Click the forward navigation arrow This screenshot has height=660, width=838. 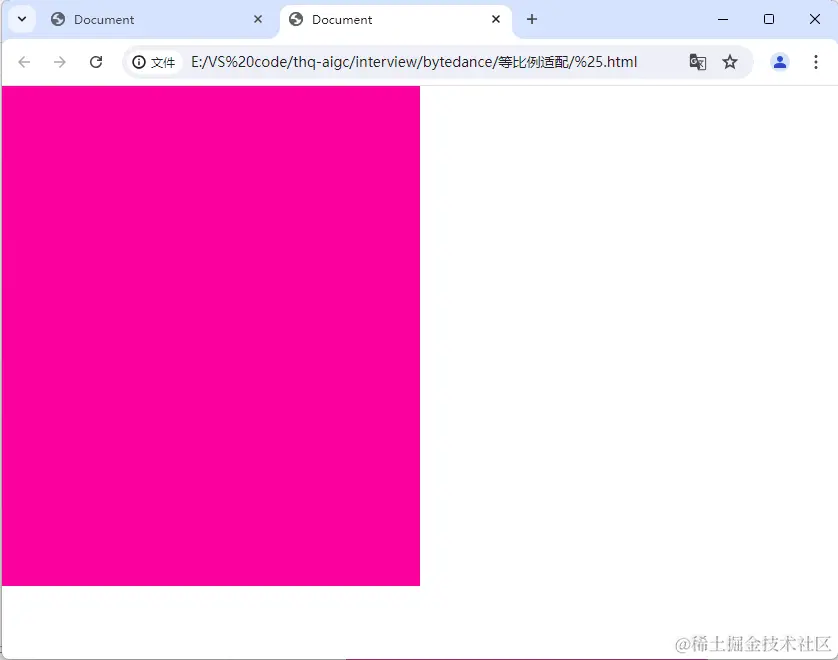pos(59,61)
